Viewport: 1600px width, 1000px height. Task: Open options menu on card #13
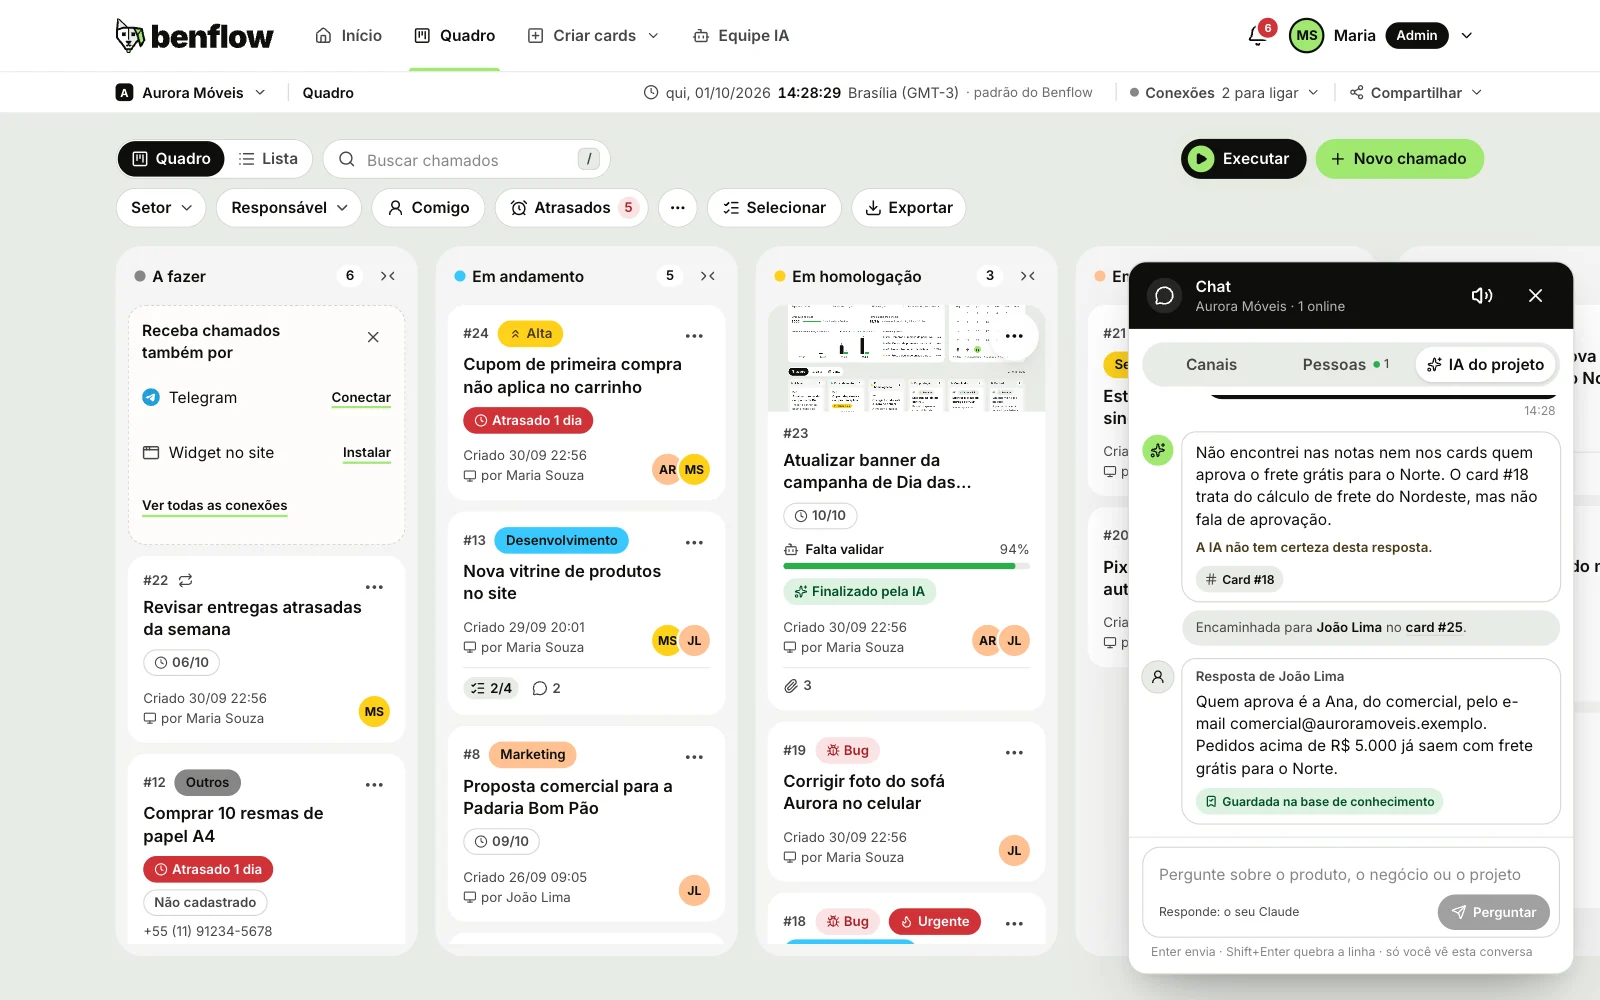(694, 542)
